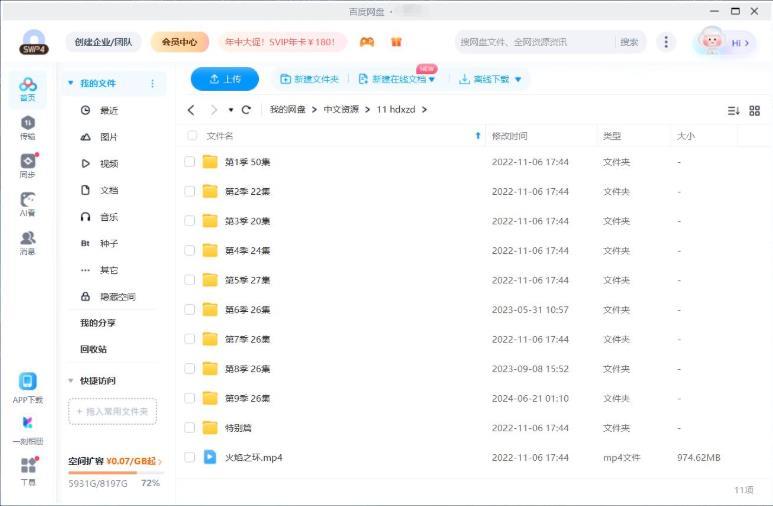Open the 离线下载 dropdown arrow

point(518,79)
